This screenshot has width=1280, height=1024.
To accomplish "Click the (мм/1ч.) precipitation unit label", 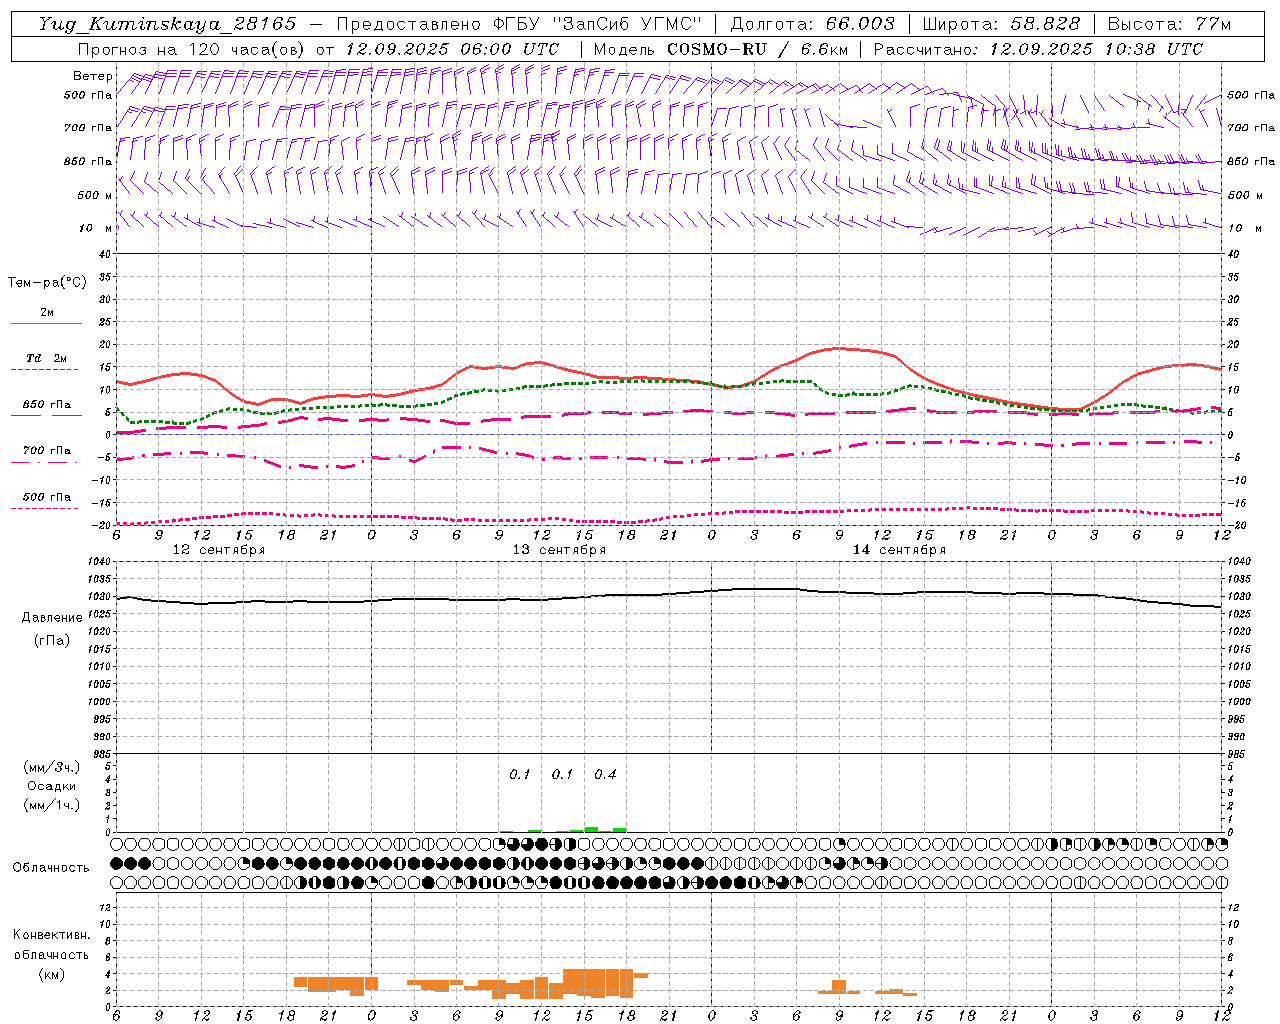I will [x=51, y=805].
